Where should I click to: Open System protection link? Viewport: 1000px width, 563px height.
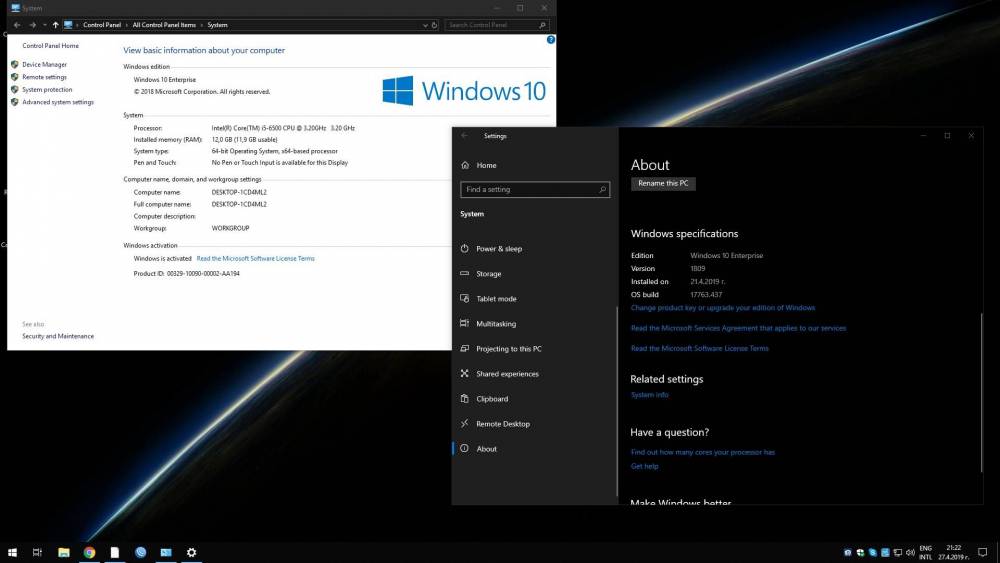pos(47,90)
